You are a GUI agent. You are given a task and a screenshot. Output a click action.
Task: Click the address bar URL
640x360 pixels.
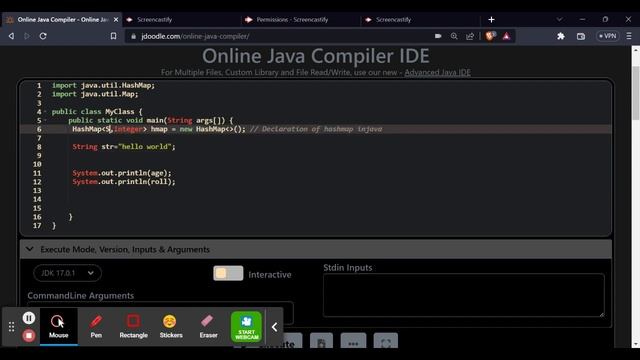(195, 36)
